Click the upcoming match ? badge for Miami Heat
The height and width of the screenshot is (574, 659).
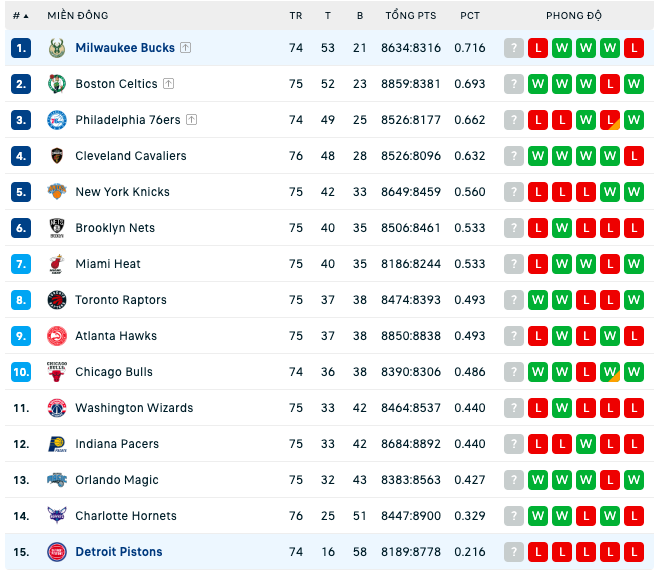514,264
